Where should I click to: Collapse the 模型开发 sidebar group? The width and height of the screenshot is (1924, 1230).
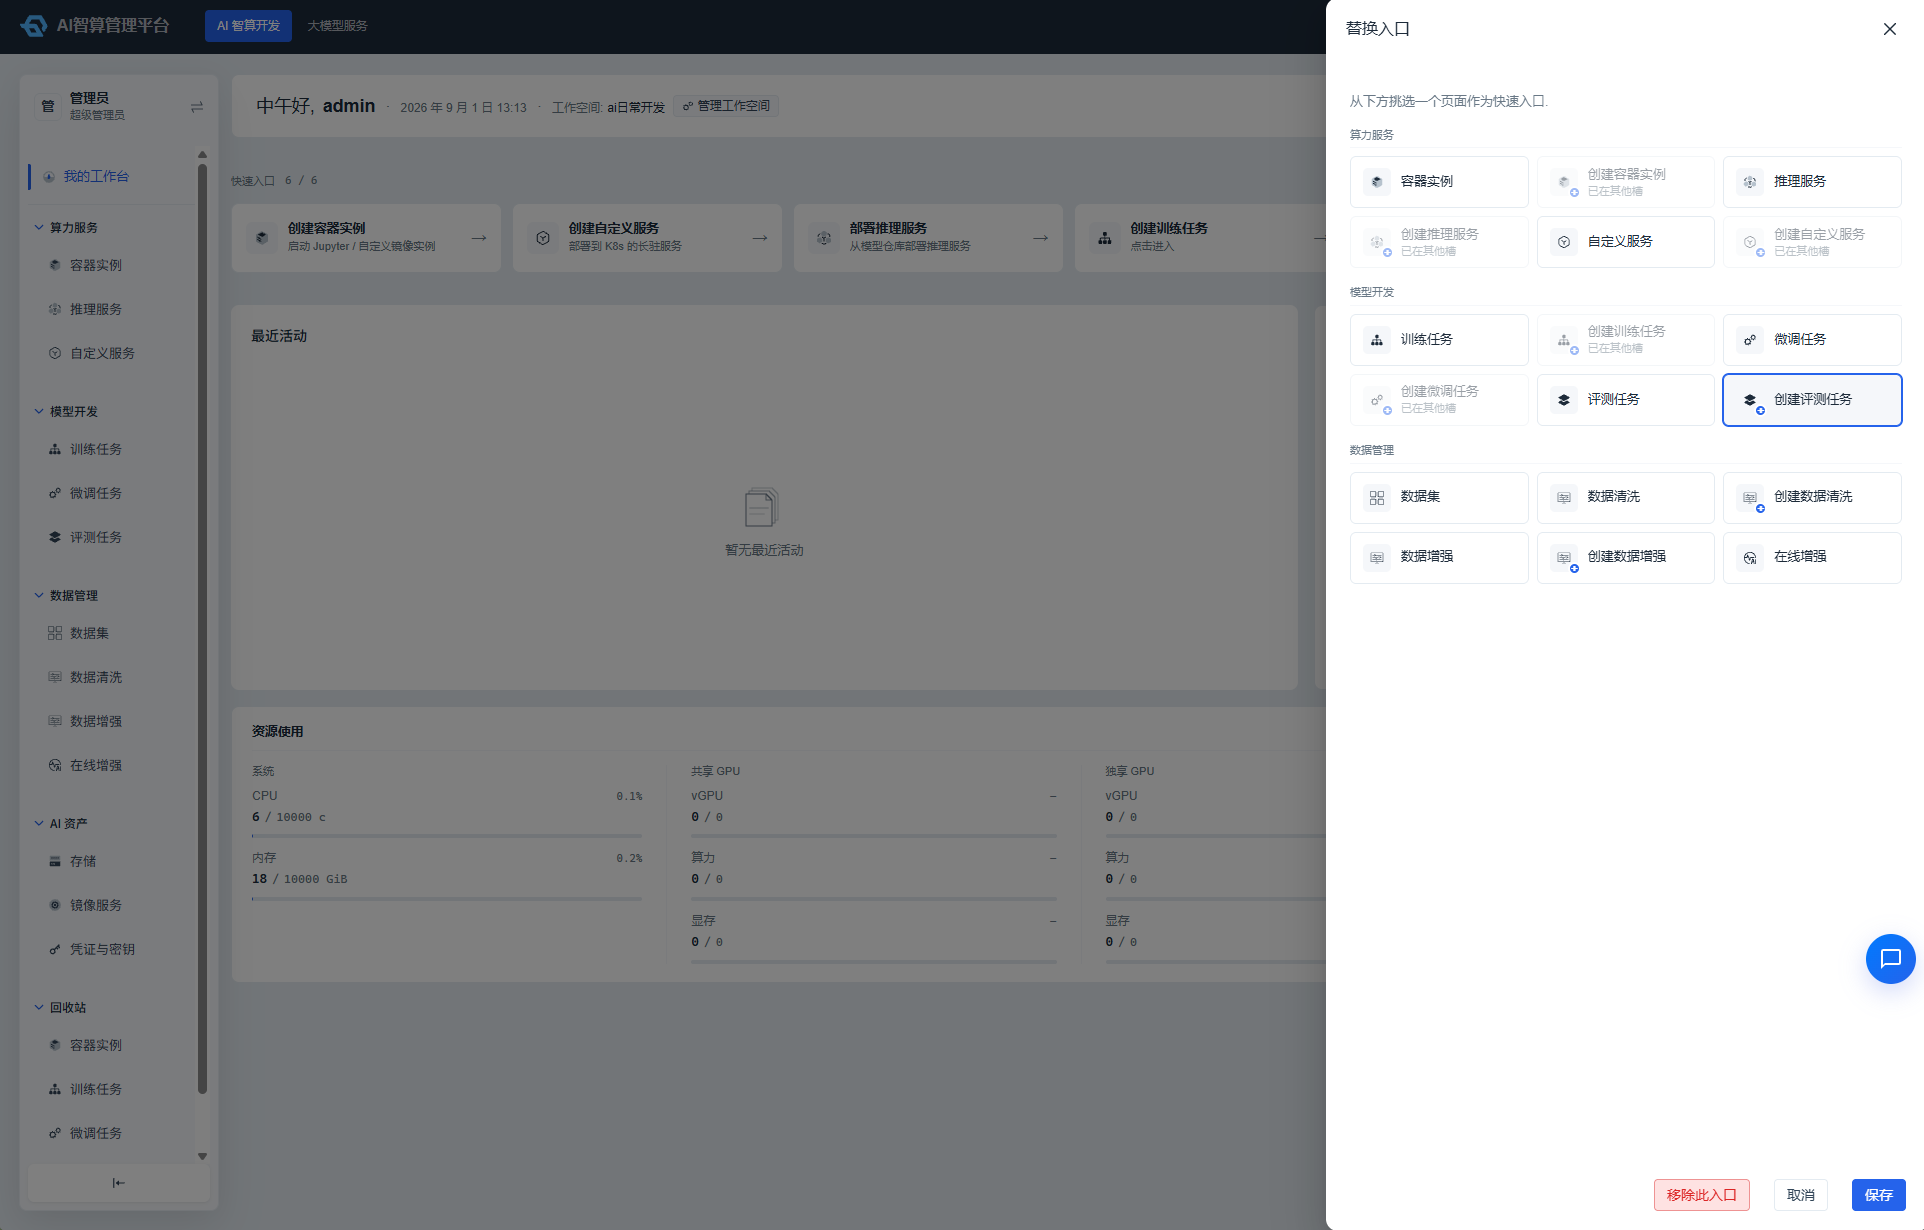39,412
